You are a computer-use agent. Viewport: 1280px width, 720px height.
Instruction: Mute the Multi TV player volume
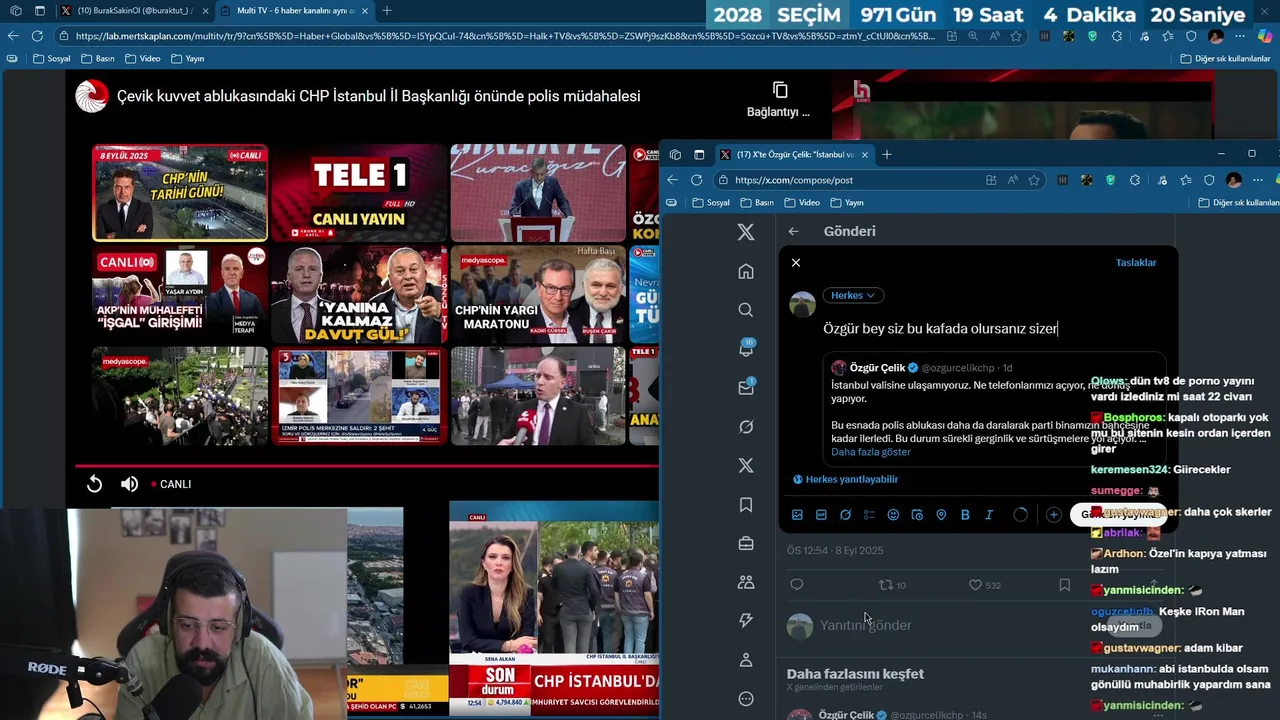130,484
